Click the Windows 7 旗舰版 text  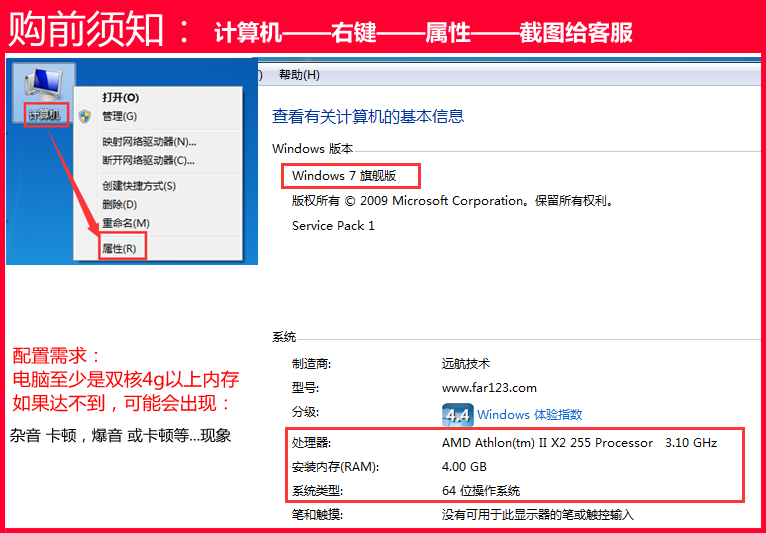[344, 176]
